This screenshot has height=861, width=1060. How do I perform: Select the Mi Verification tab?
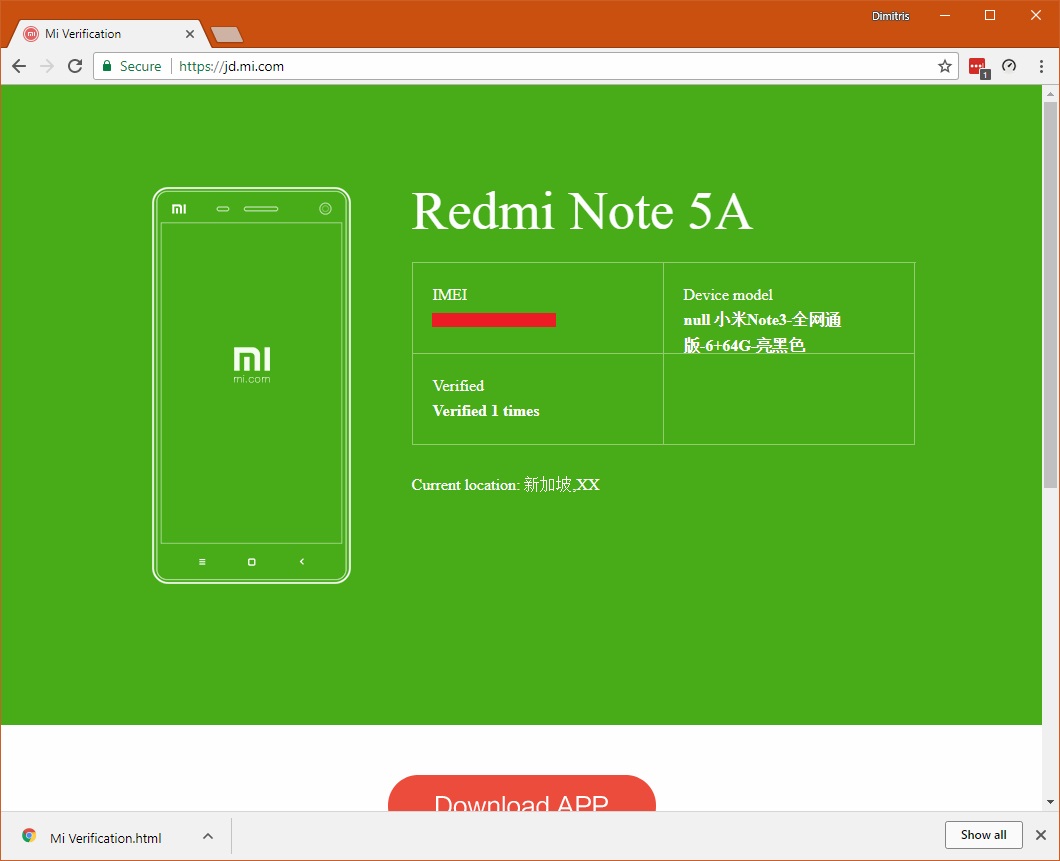point(100,34)
